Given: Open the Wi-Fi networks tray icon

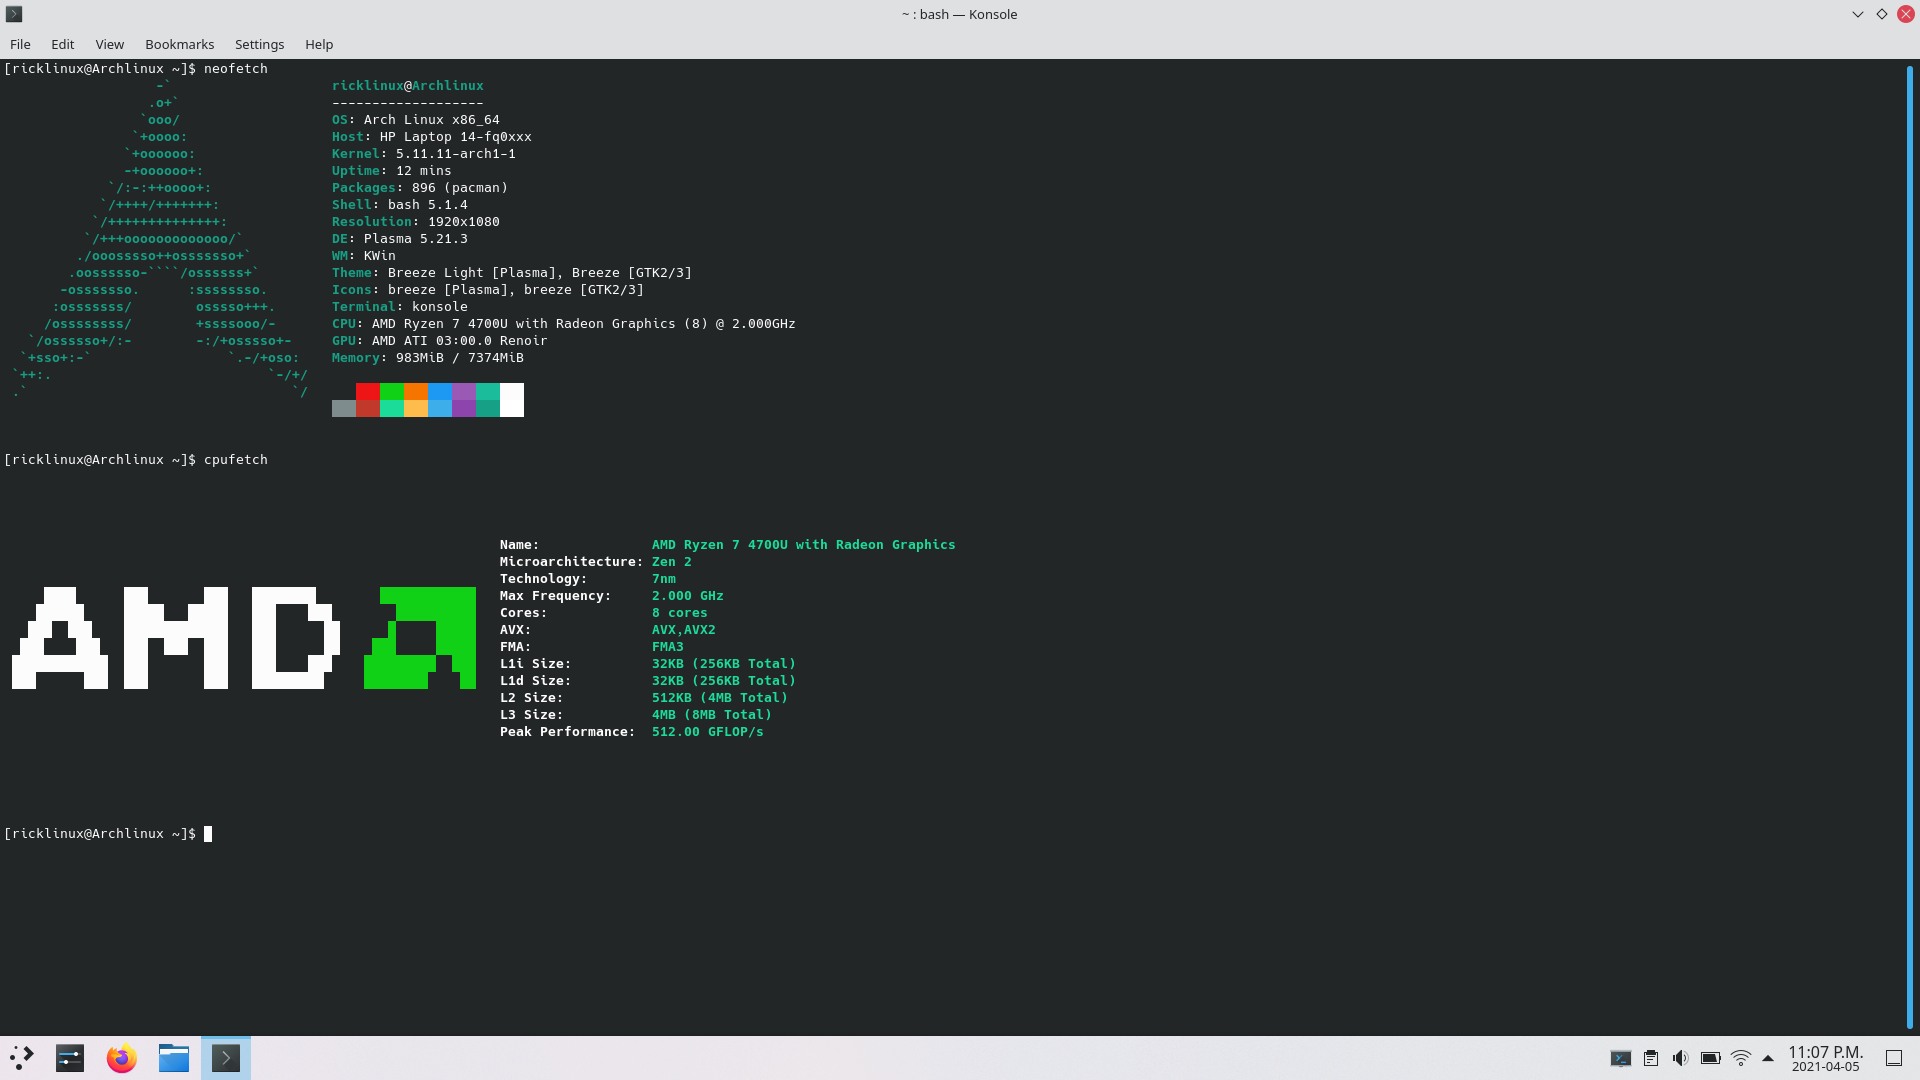Looking at the screenshot, I should [x=1741, y=1058].
